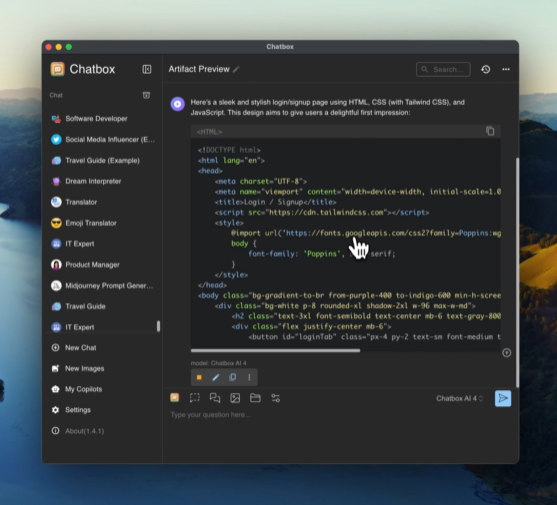Click the chat list scrollbar handle
Screen dimensions: 557x505
(x=158, y=326)
